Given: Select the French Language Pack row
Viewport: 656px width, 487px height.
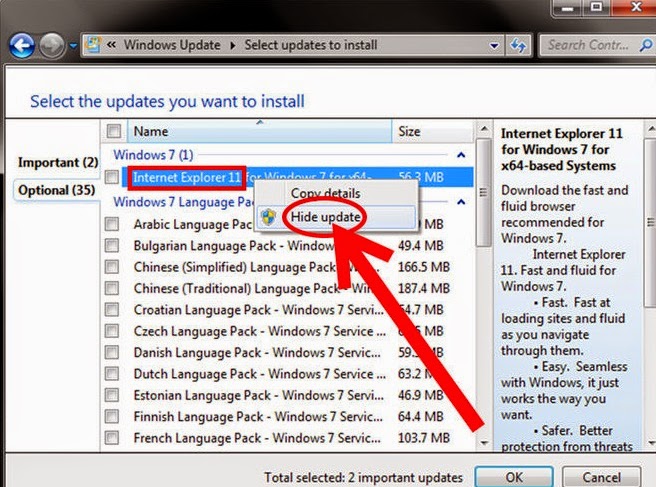Looking at the screenshot, I should point(289,438).
